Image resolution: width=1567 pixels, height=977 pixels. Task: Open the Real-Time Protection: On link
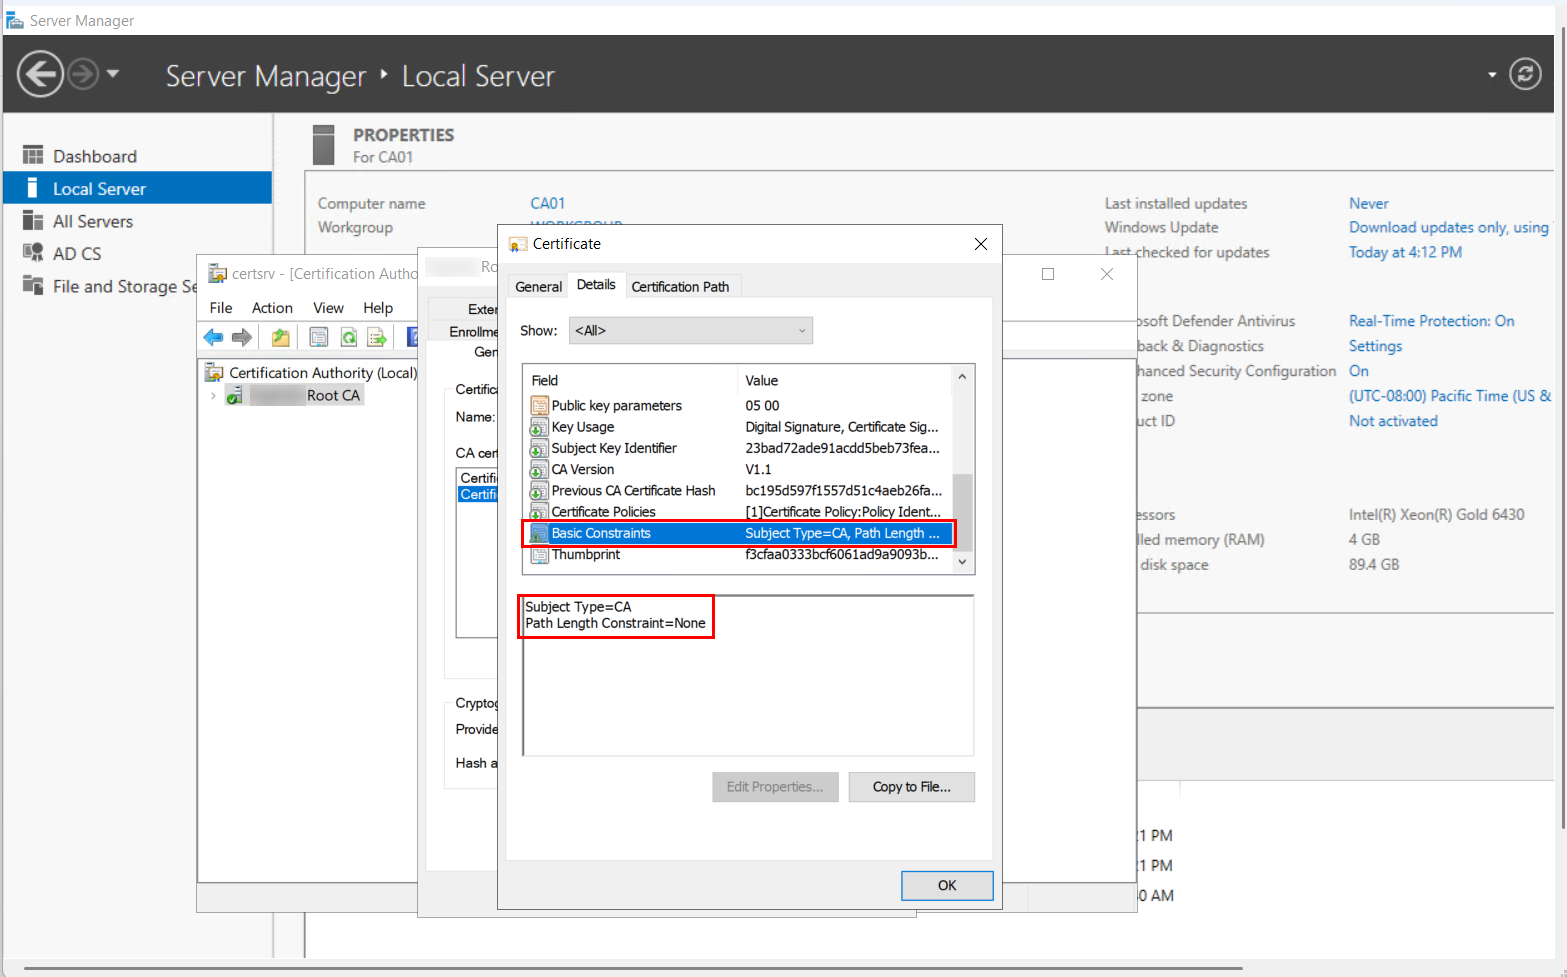tap(1431, 321)
